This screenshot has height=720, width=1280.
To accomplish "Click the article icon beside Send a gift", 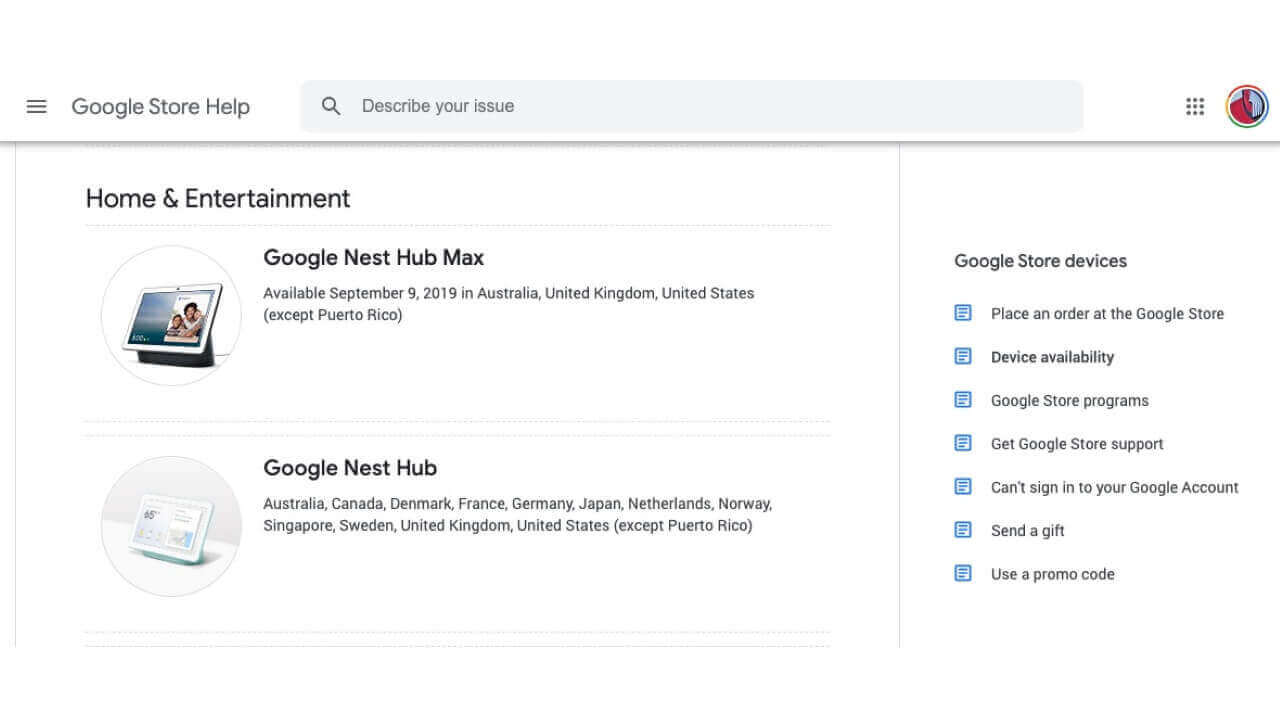I will pos(963,530).
